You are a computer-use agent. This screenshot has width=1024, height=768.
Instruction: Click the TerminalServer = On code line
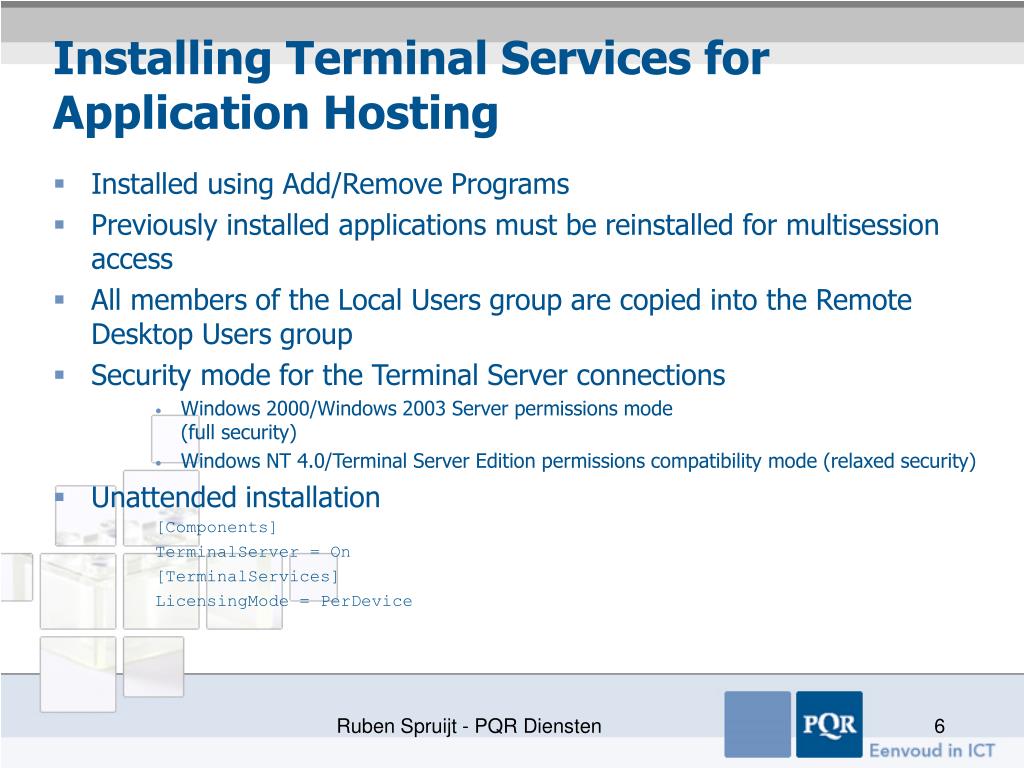(252, 552)
